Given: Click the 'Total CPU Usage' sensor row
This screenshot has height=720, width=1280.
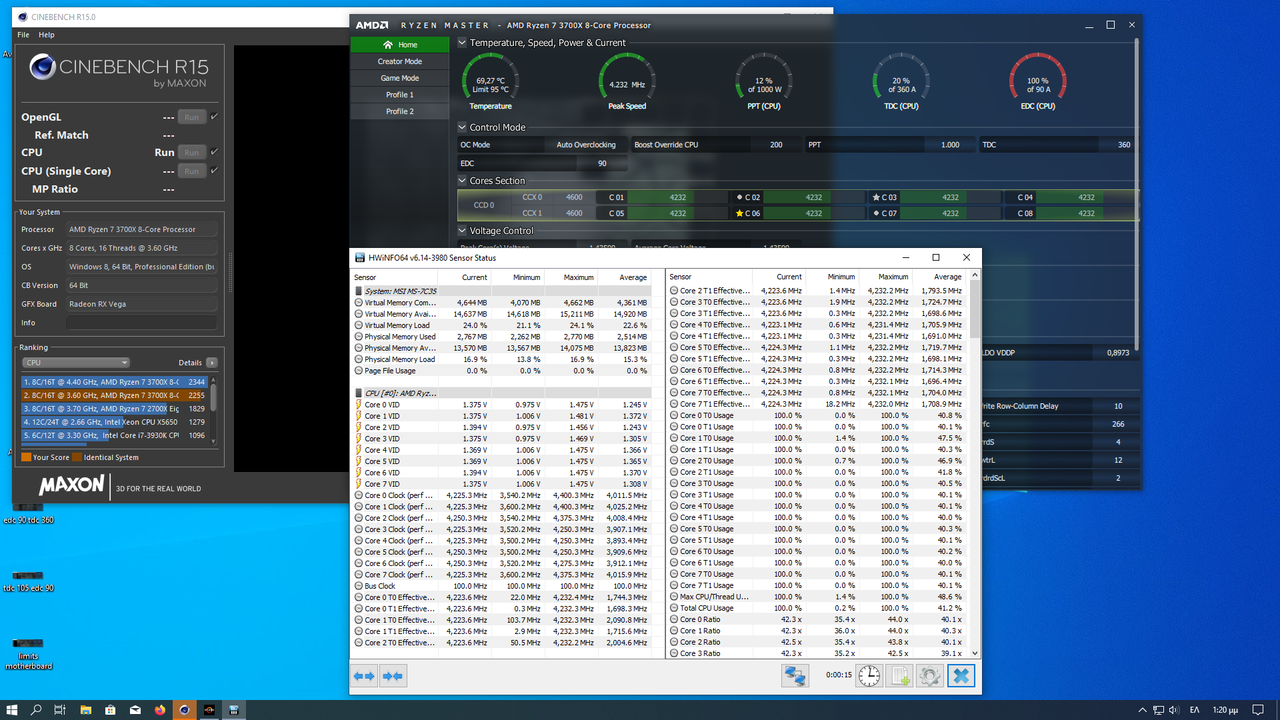Looking at the screenshot, I should pyautogui.click(x=817, y=608).
